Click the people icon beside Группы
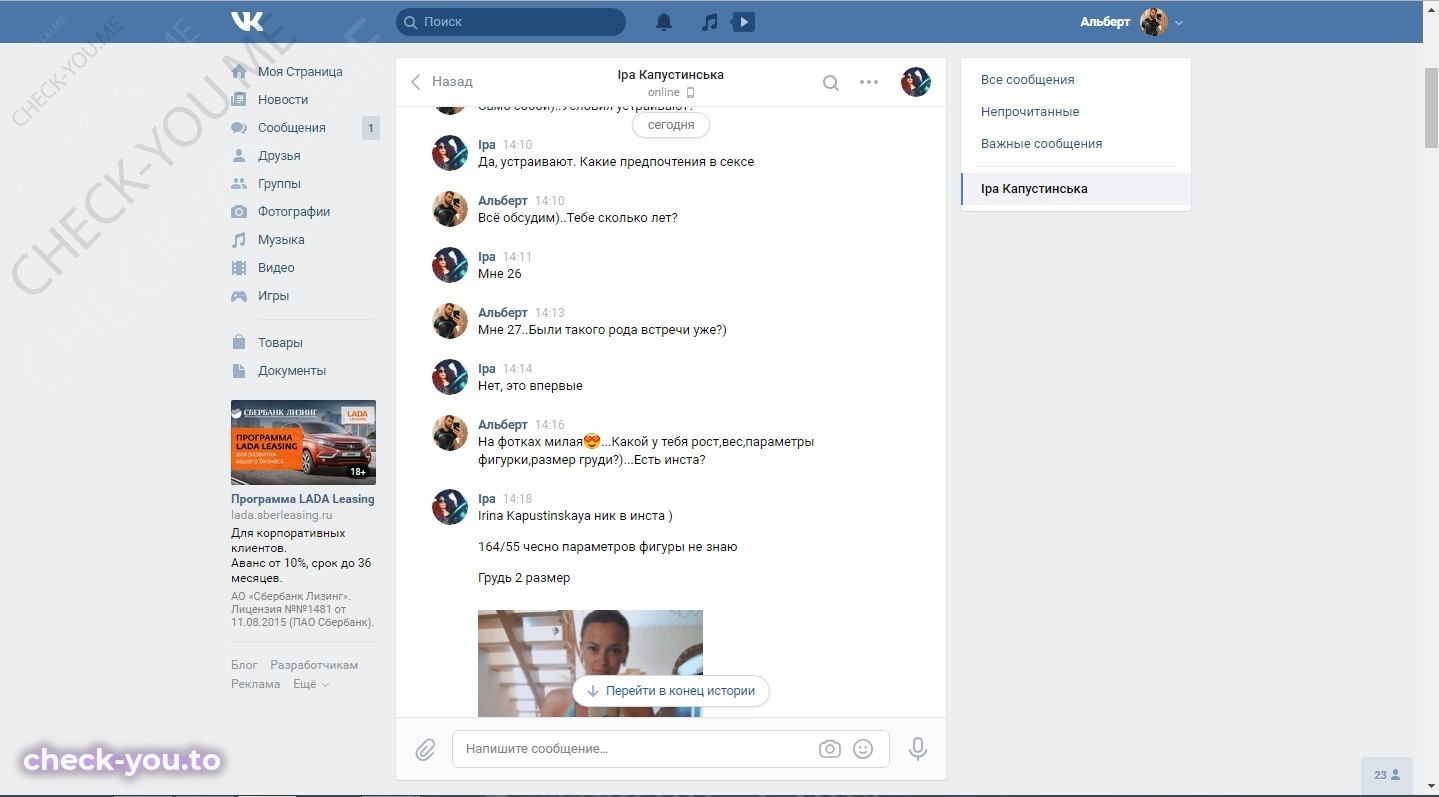The height and width of the screenshot is (797, 1439). point(239,184)
